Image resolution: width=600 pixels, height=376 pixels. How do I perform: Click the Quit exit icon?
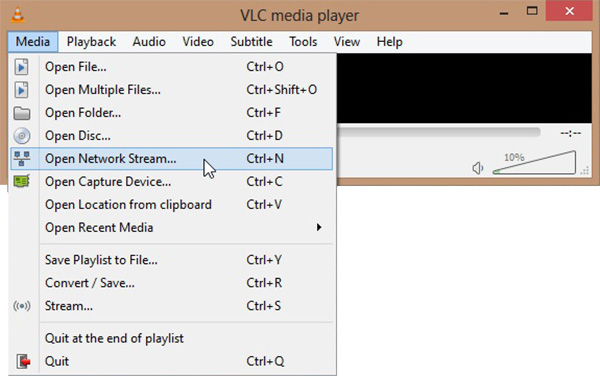click(x=23, y=361)
